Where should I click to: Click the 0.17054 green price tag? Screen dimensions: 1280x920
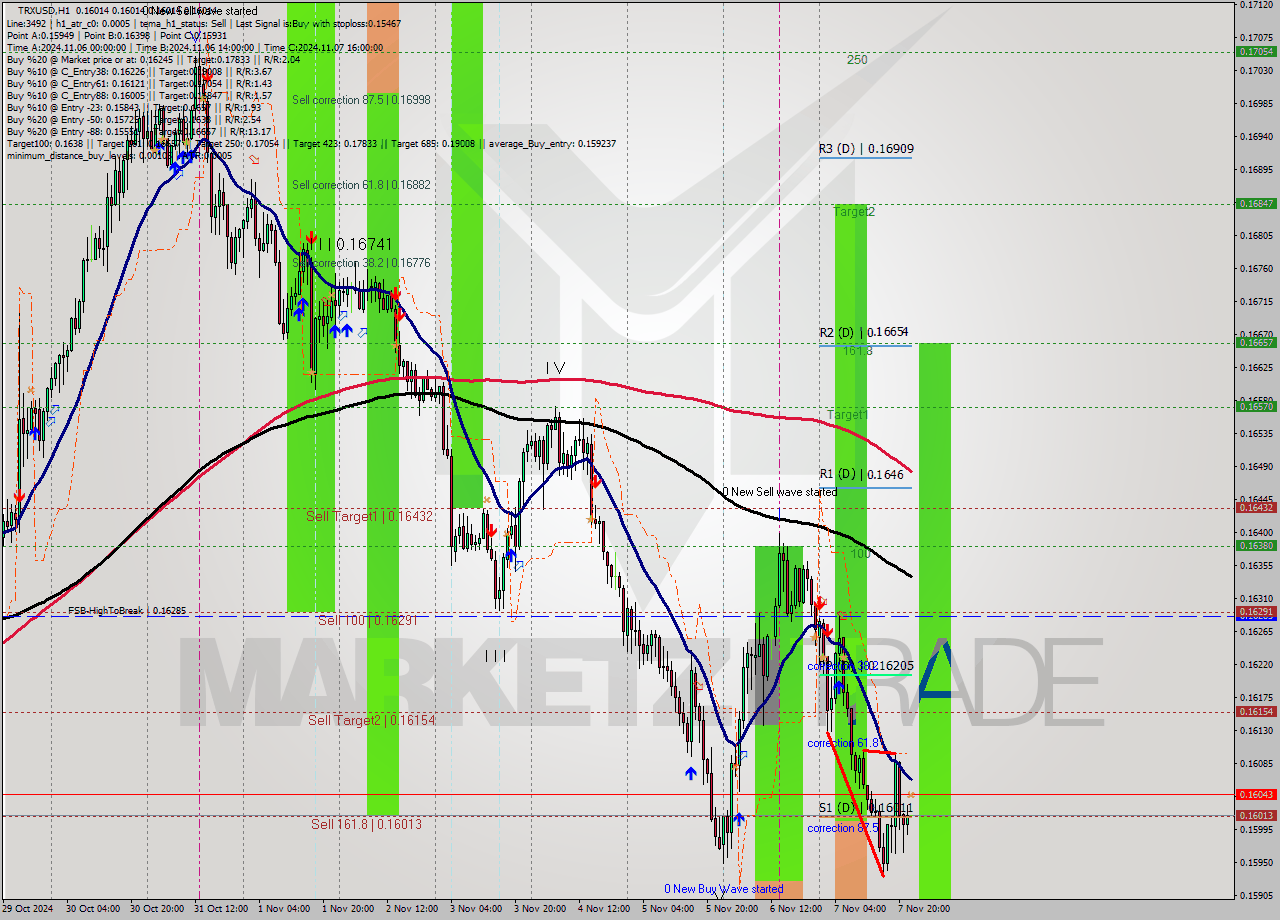pos(1256,52)
